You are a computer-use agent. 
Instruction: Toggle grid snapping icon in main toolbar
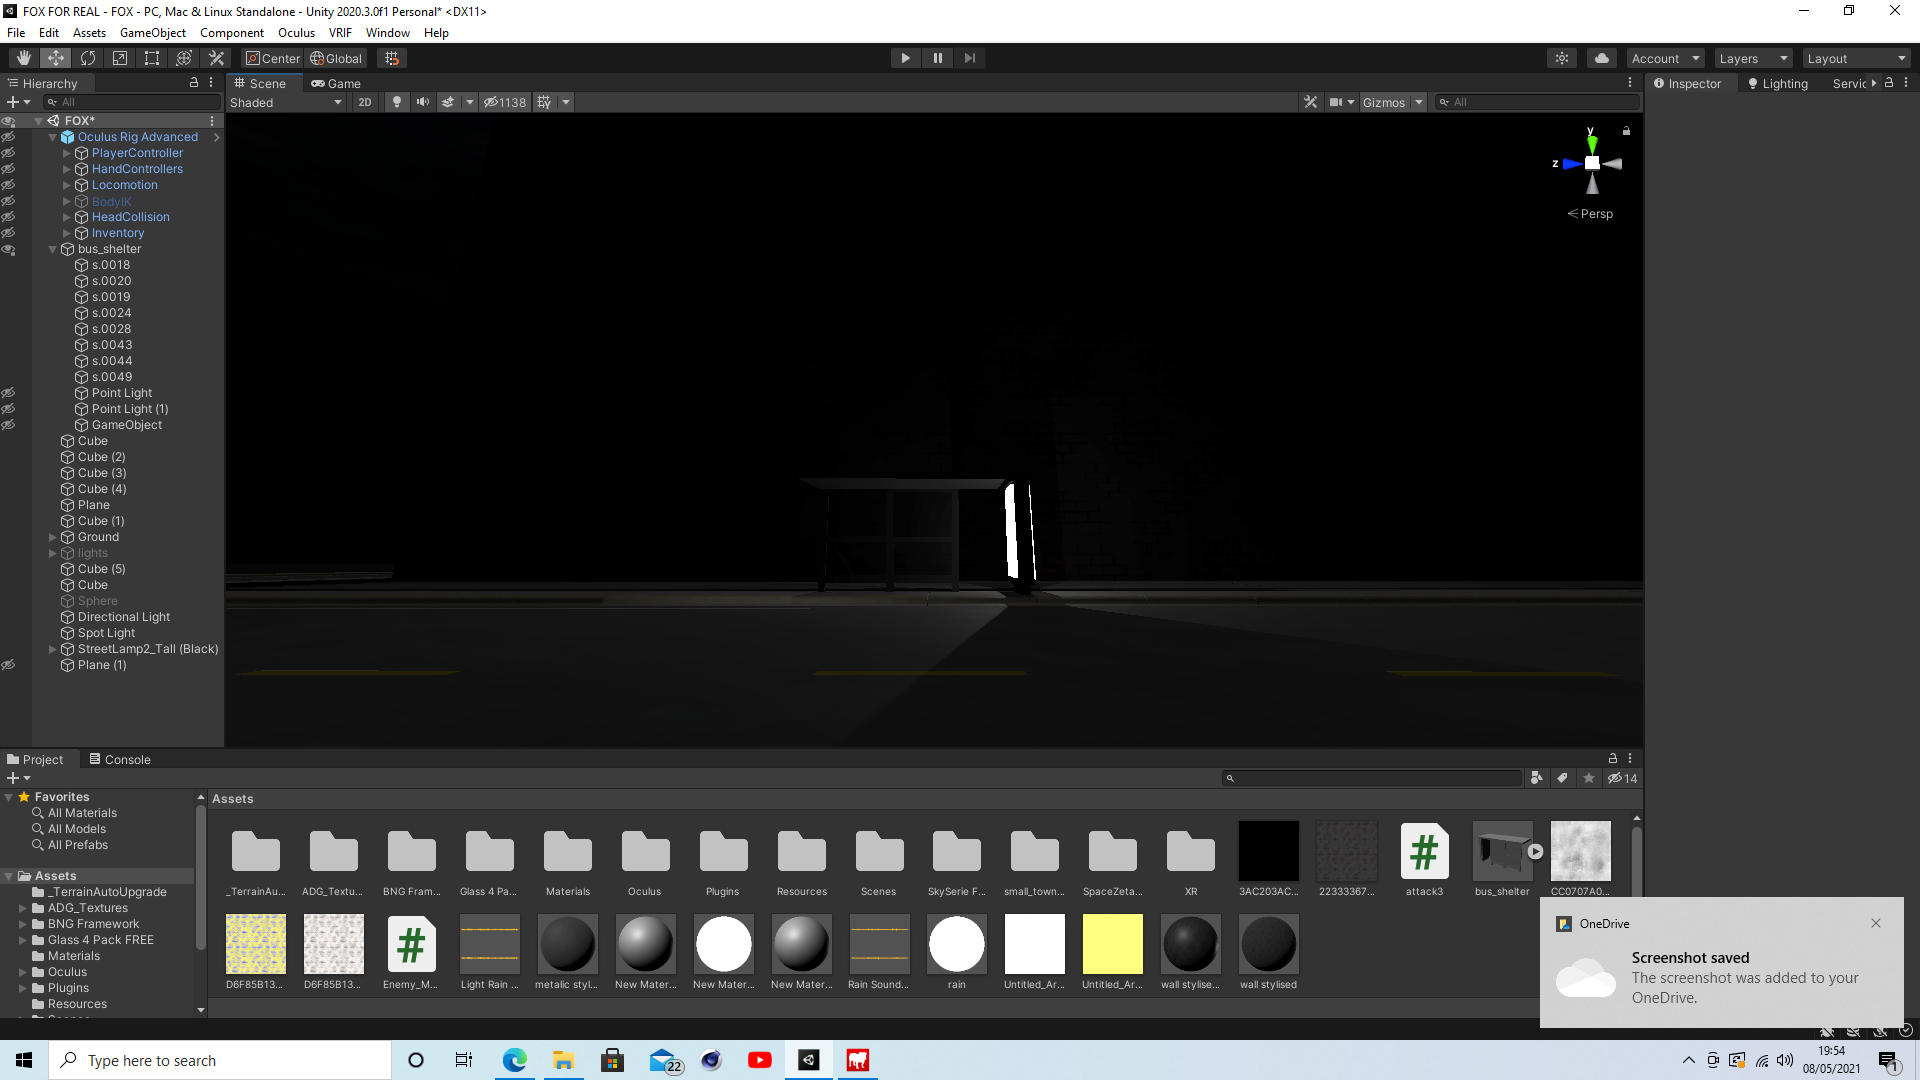392,58
